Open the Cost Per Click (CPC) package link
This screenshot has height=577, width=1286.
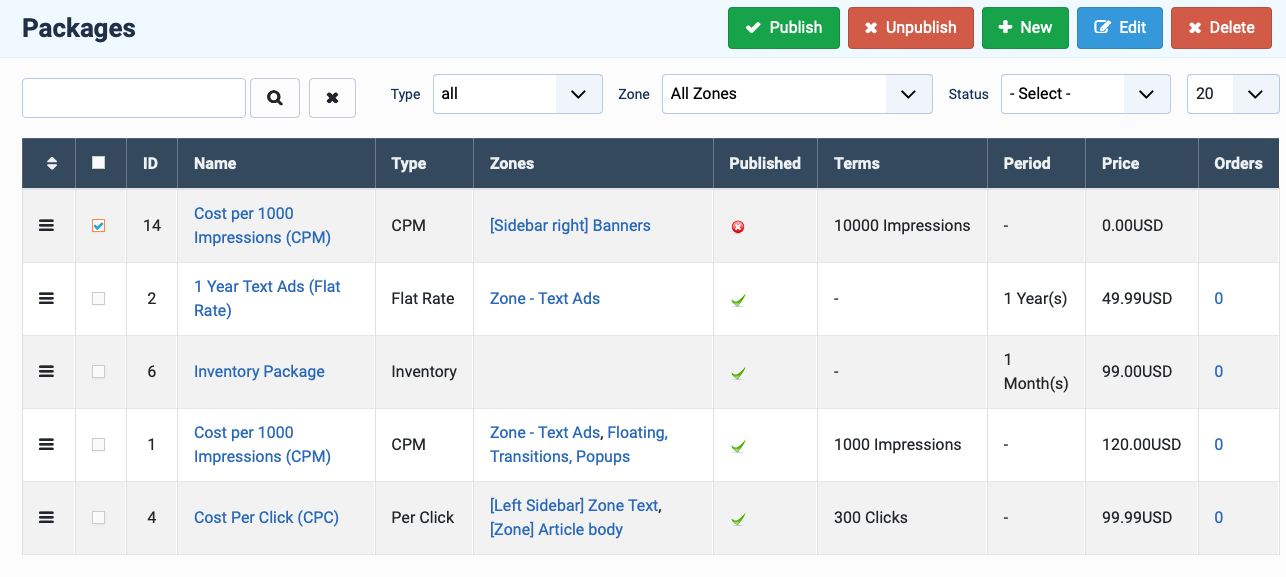pyautogui.click(x=266, y=517)
